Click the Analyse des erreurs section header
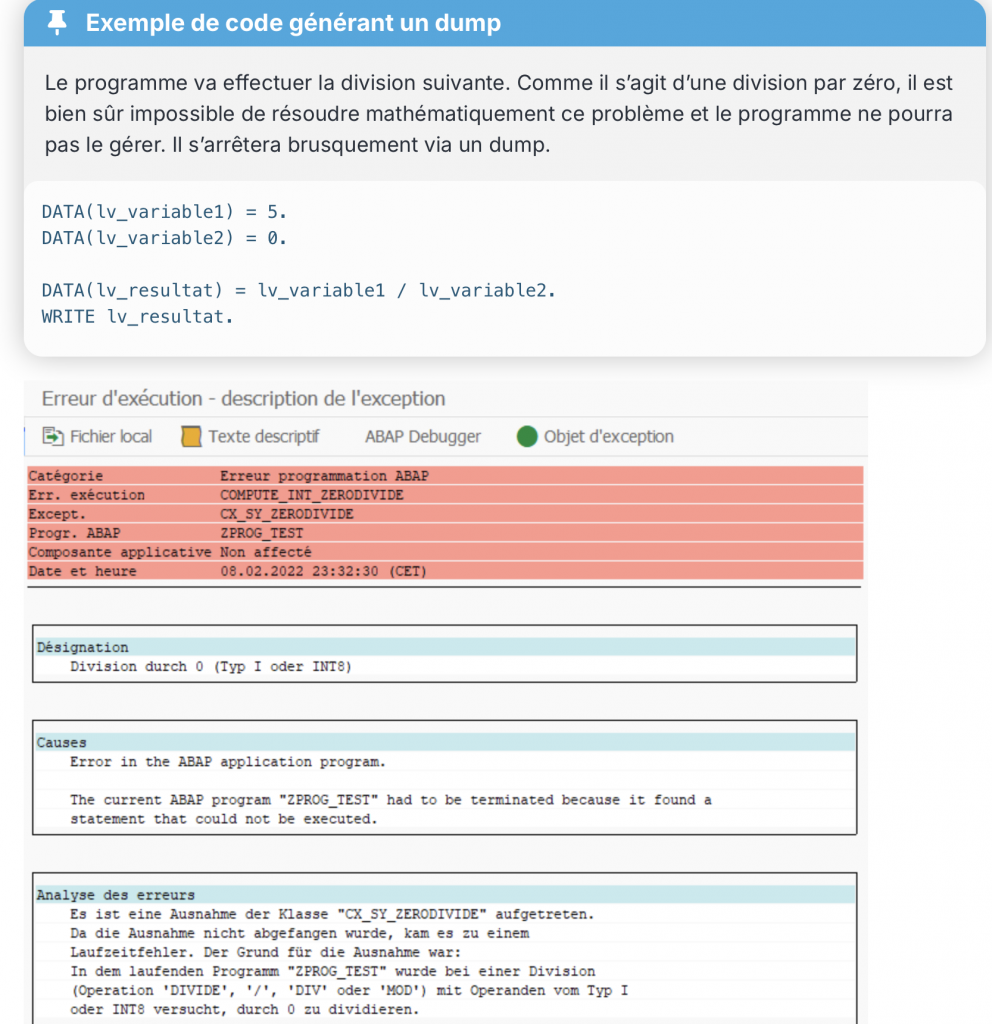 click(115, 894)
